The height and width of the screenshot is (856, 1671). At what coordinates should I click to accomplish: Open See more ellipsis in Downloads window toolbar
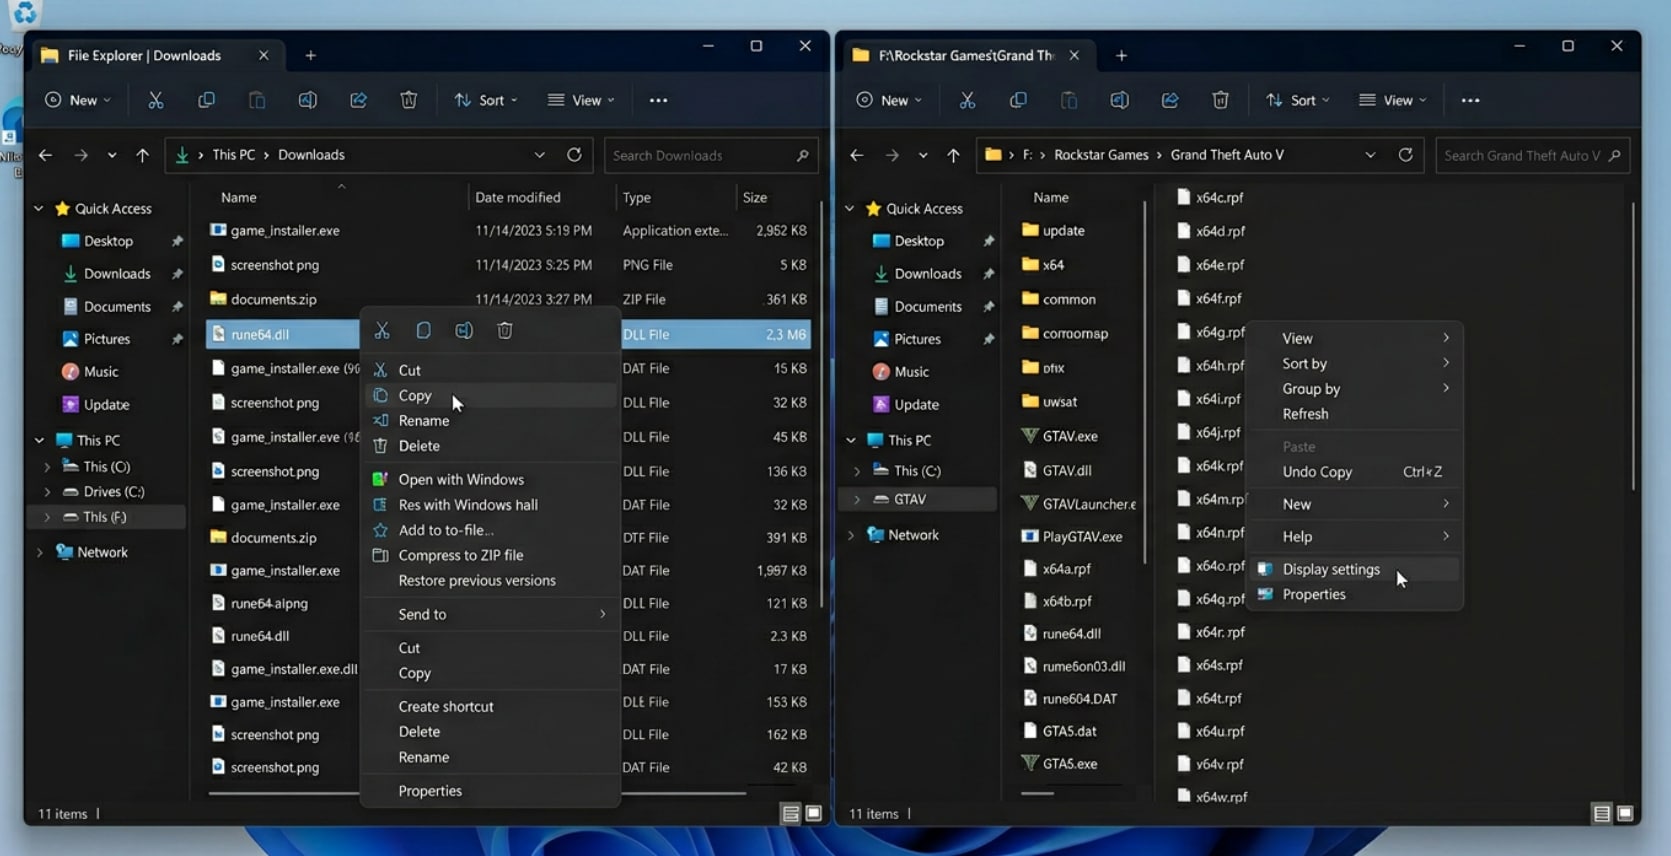(x=658, y=100)
